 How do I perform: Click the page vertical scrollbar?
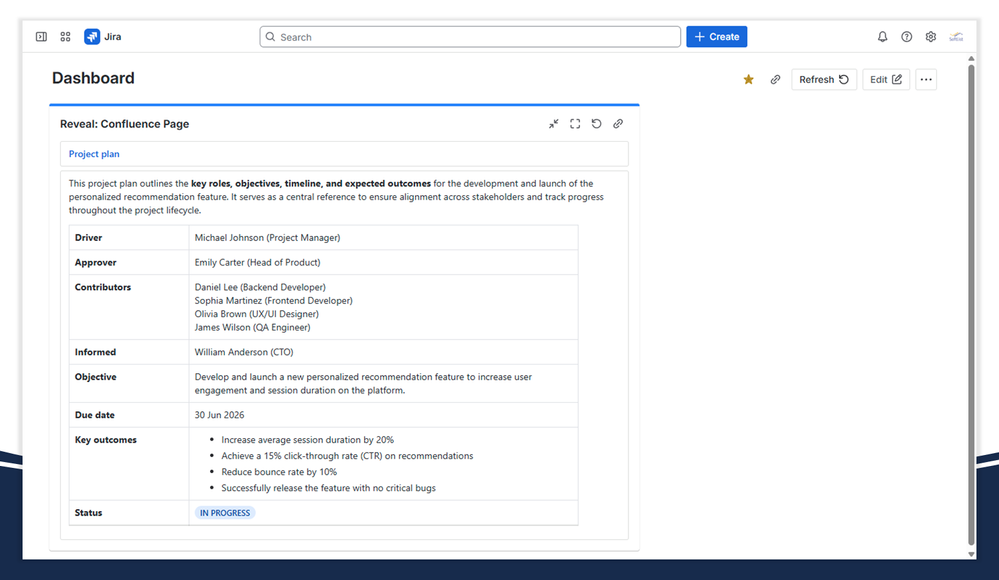(971, 305)
